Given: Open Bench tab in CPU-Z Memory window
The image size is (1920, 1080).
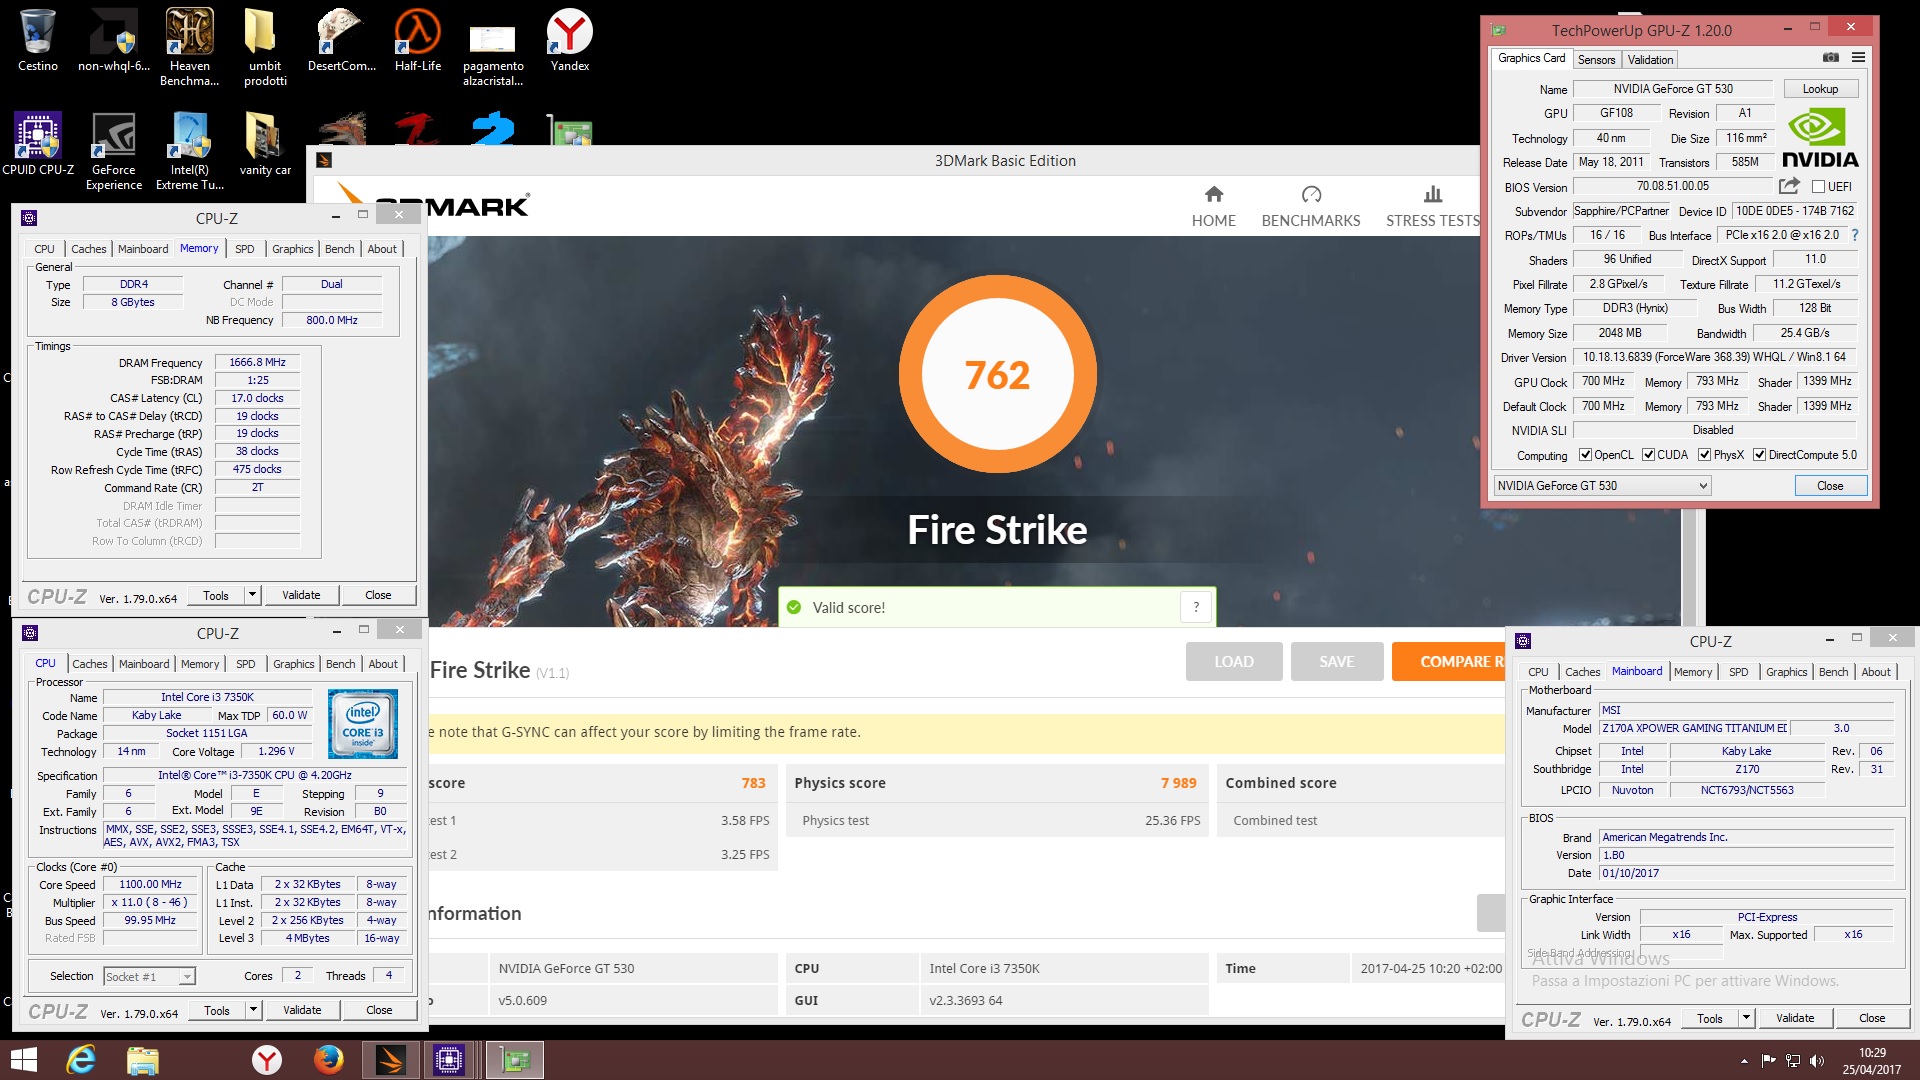Looking at the screenshot, I should point(339,249).
